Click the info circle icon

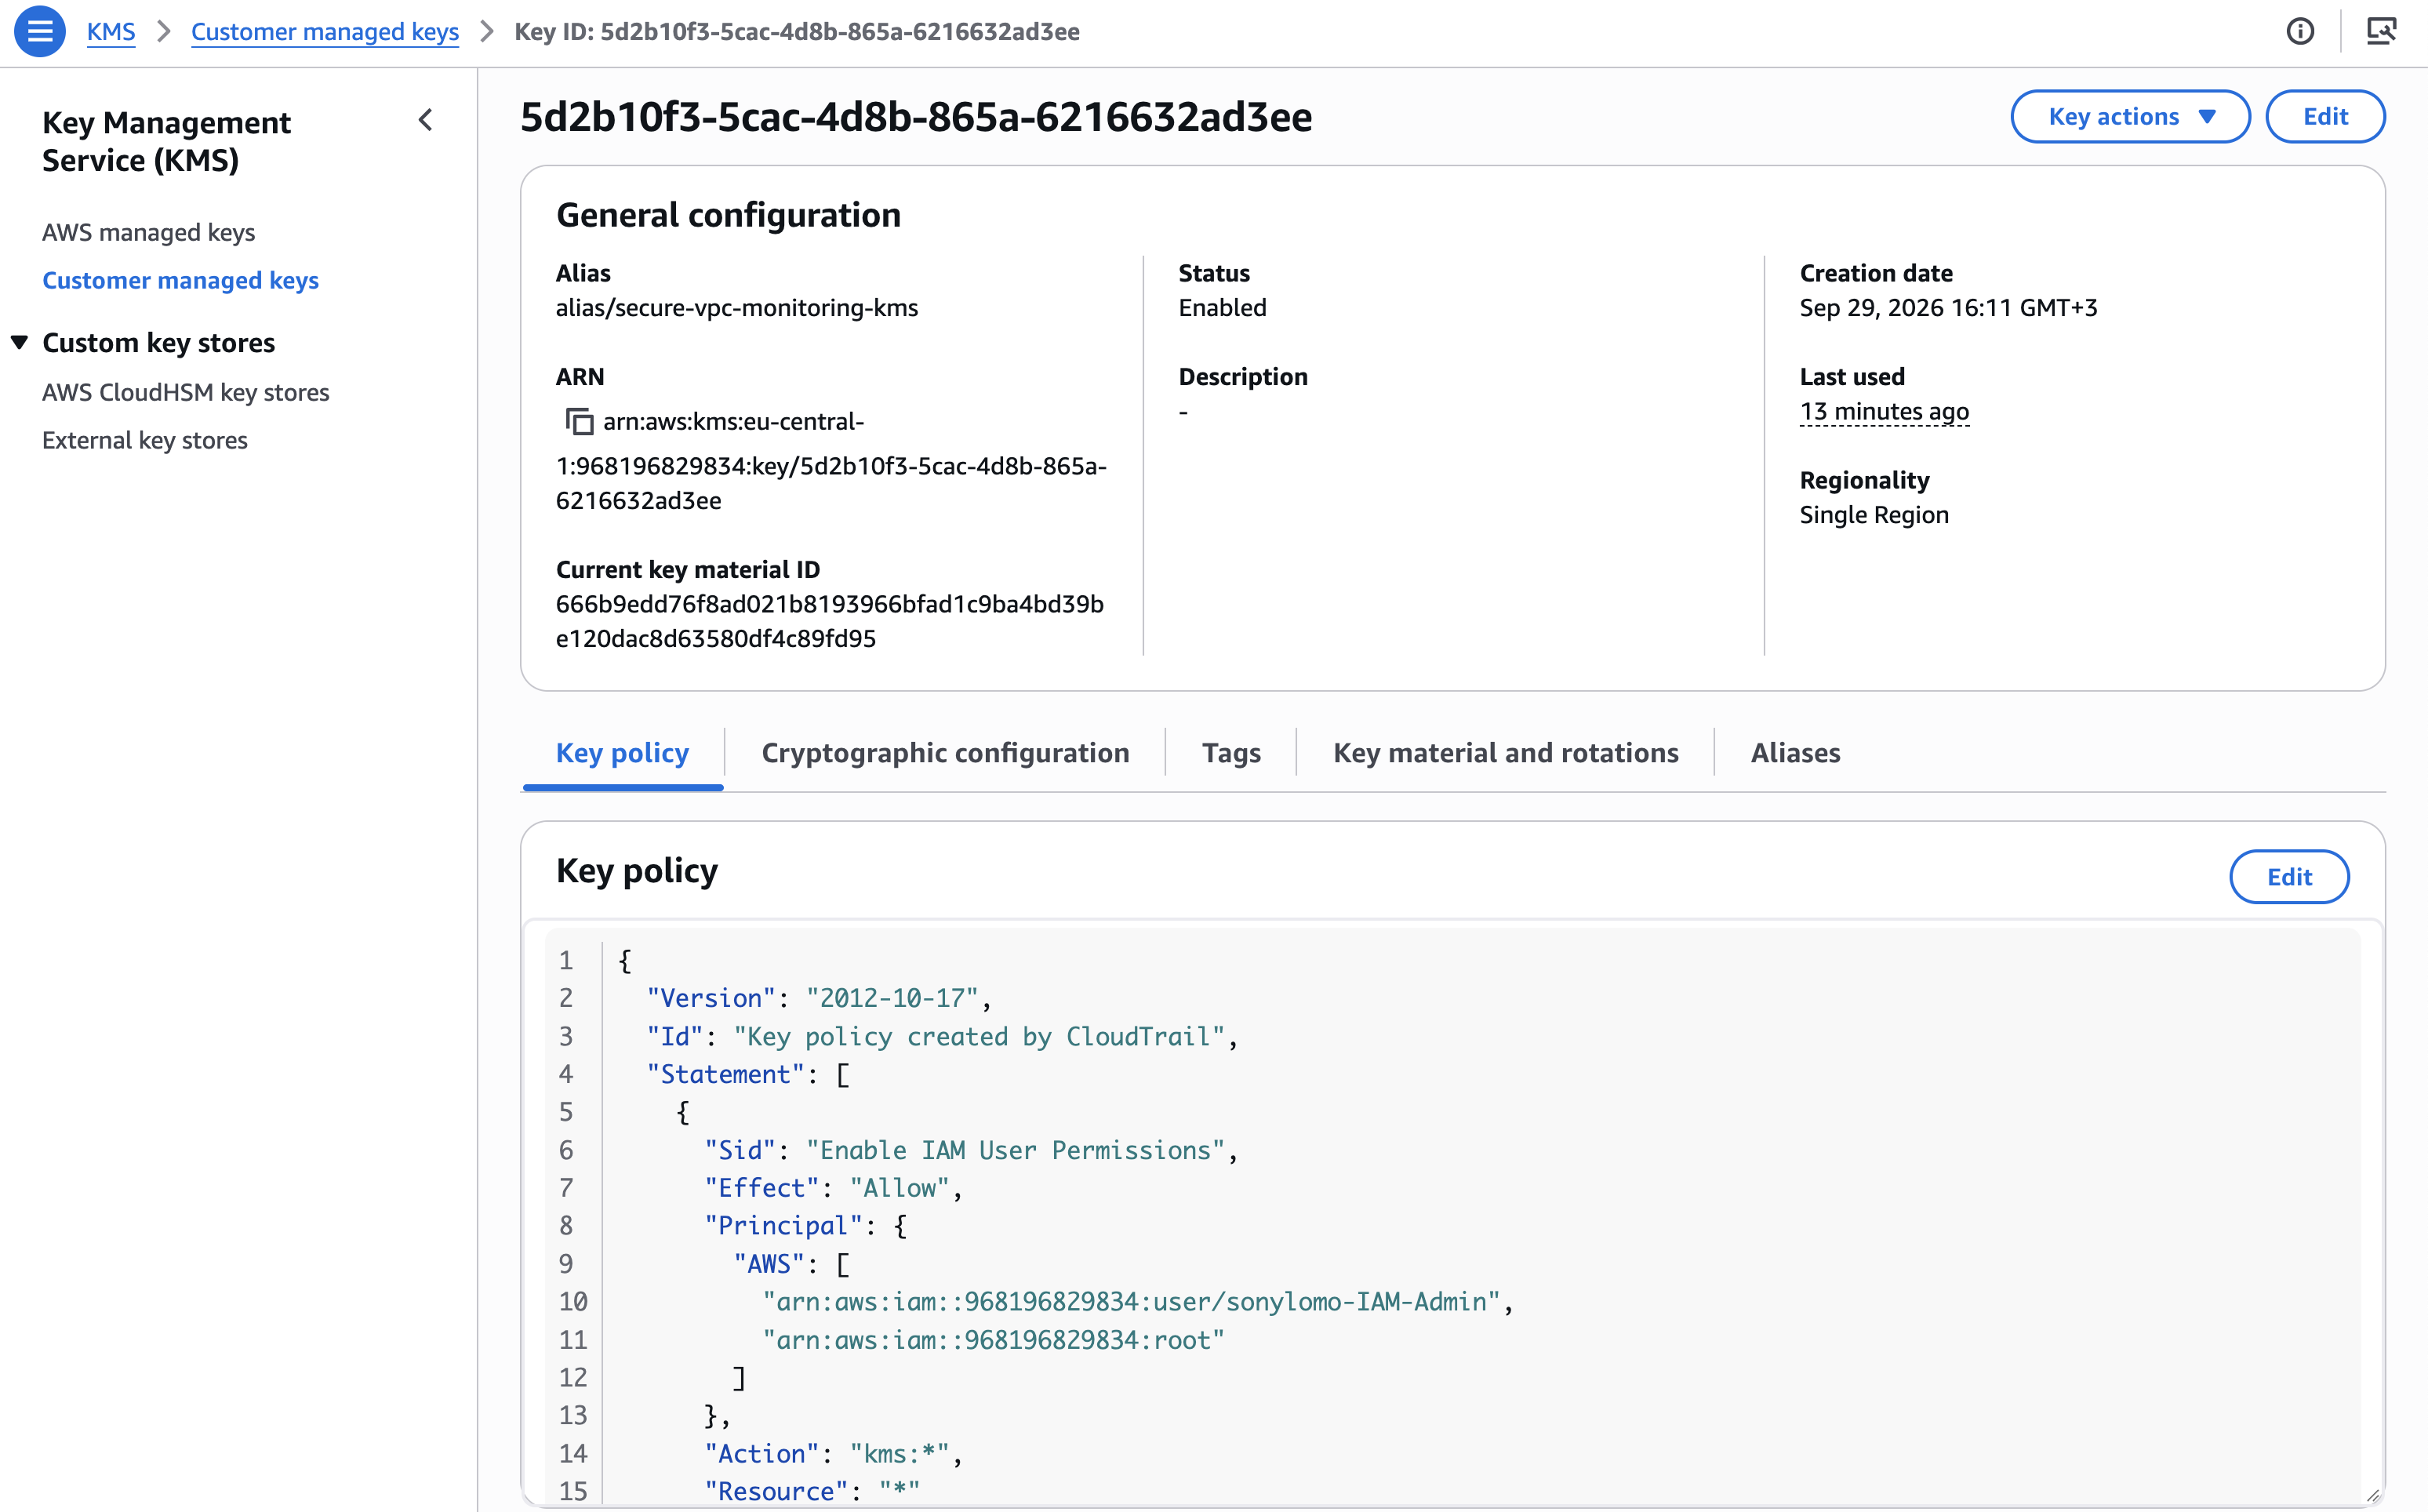tap(2300, 31)
